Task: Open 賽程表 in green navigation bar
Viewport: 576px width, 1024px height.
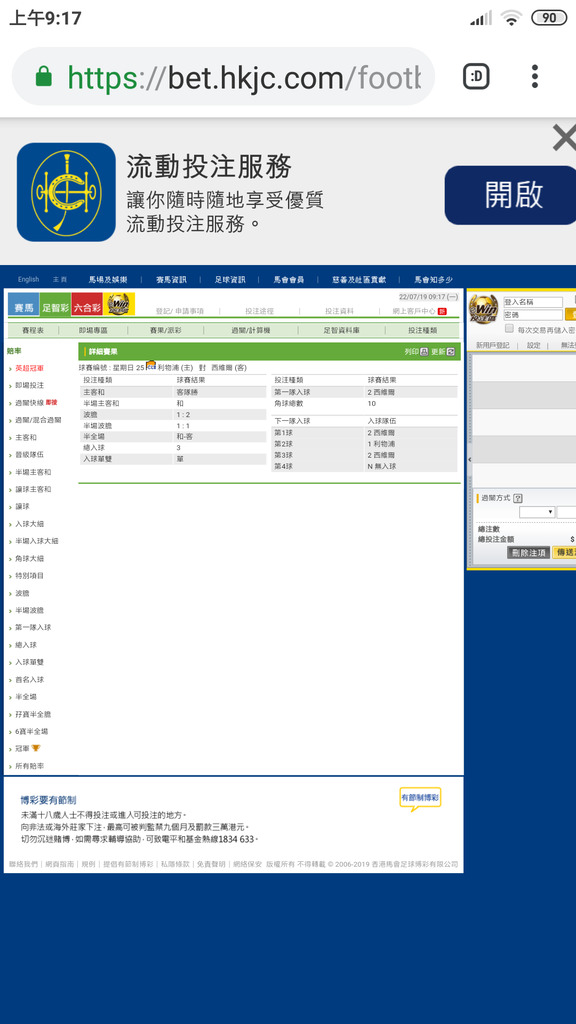Action: pos(33,331)
